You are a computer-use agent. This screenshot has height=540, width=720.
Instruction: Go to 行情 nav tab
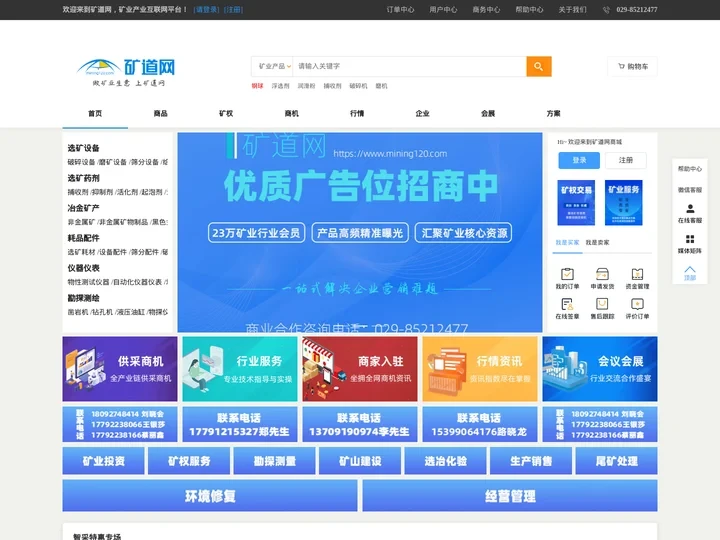pyautogui.click(x=357, y=113)
